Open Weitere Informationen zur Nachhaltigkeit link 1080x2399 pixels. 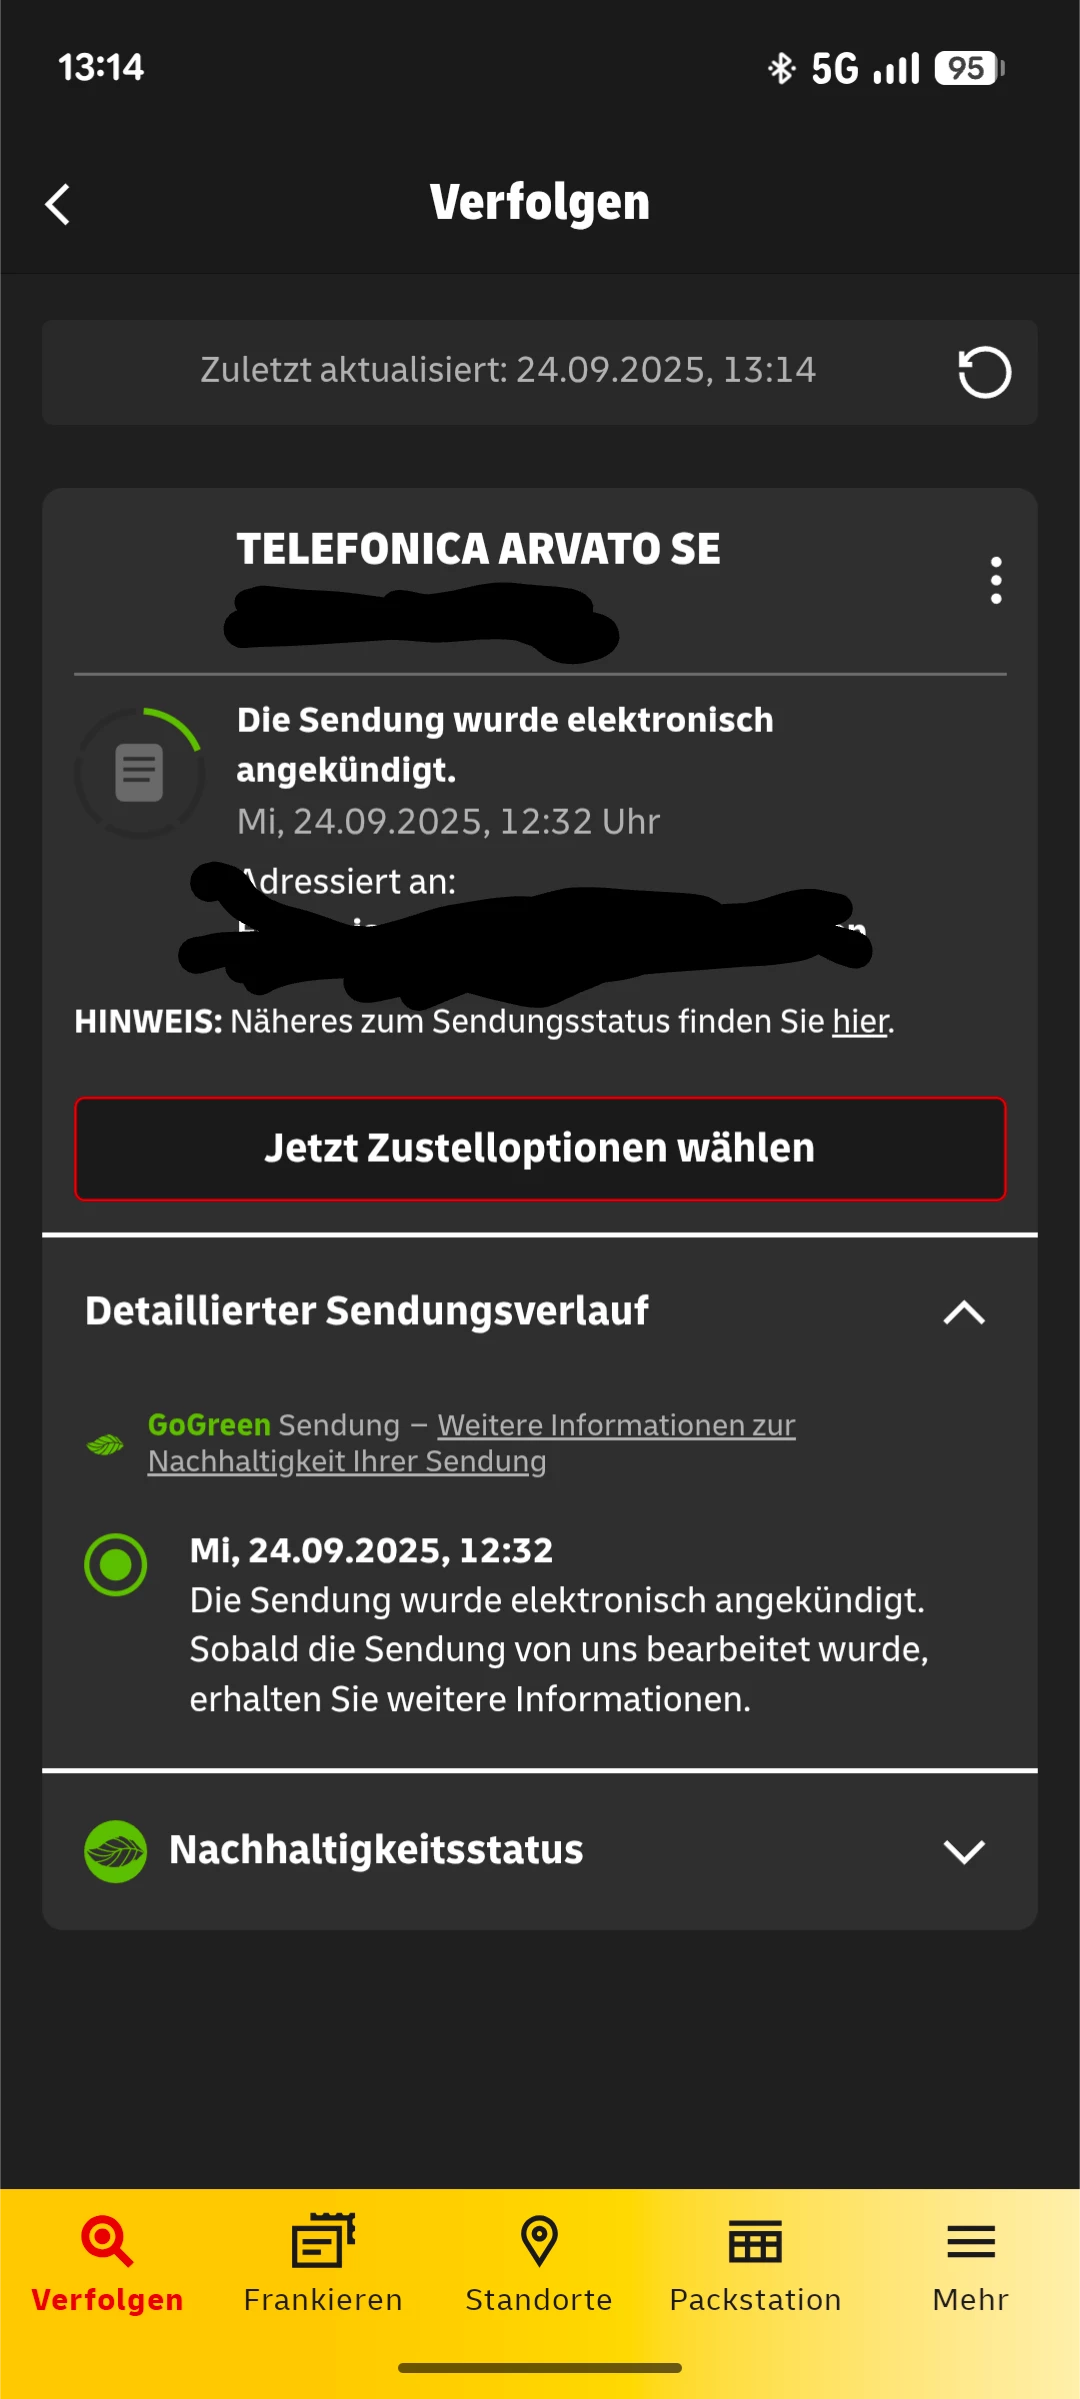pyautogui.click(x=472, y=1443)
